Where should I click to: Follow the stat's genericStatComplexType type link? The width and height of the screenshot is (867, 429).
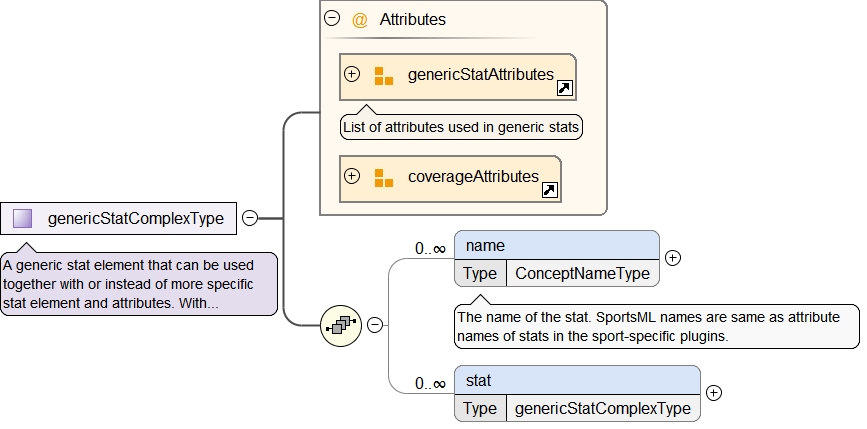pos(602,408)
